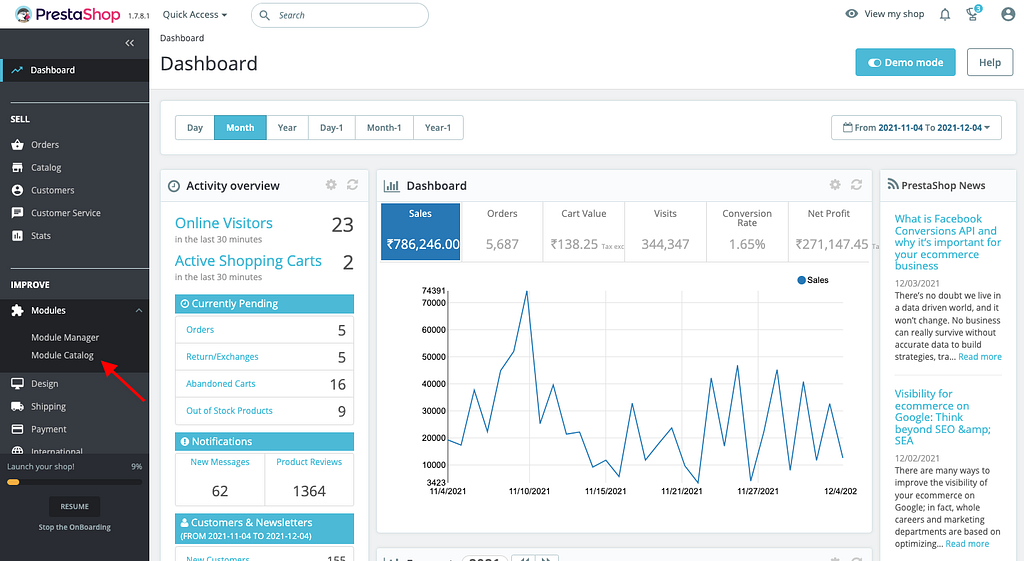Select the Sales metric tab

tap(421, 232)
